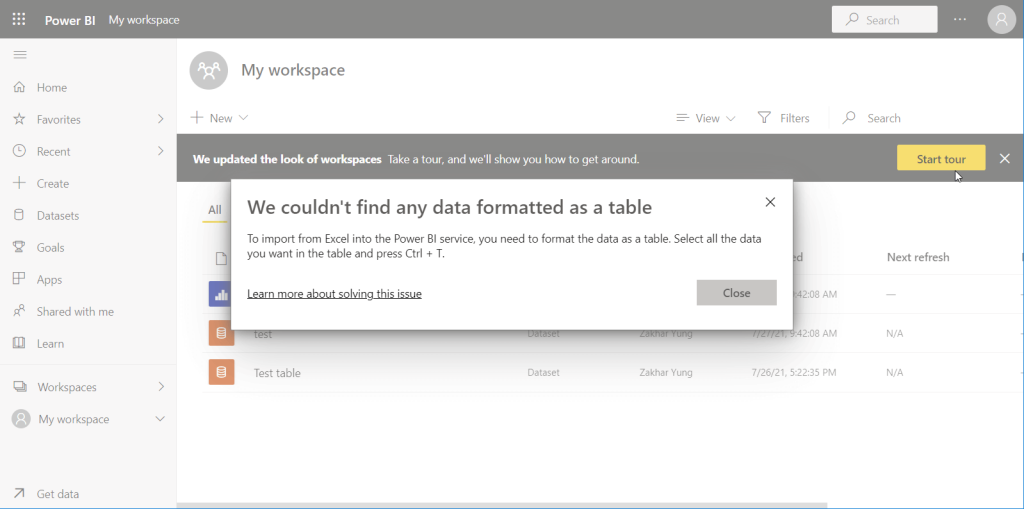The image size is (1024, 509).
Task: Click the Next refresh column header
Action: pyautogui.click(x=918, y=257)
